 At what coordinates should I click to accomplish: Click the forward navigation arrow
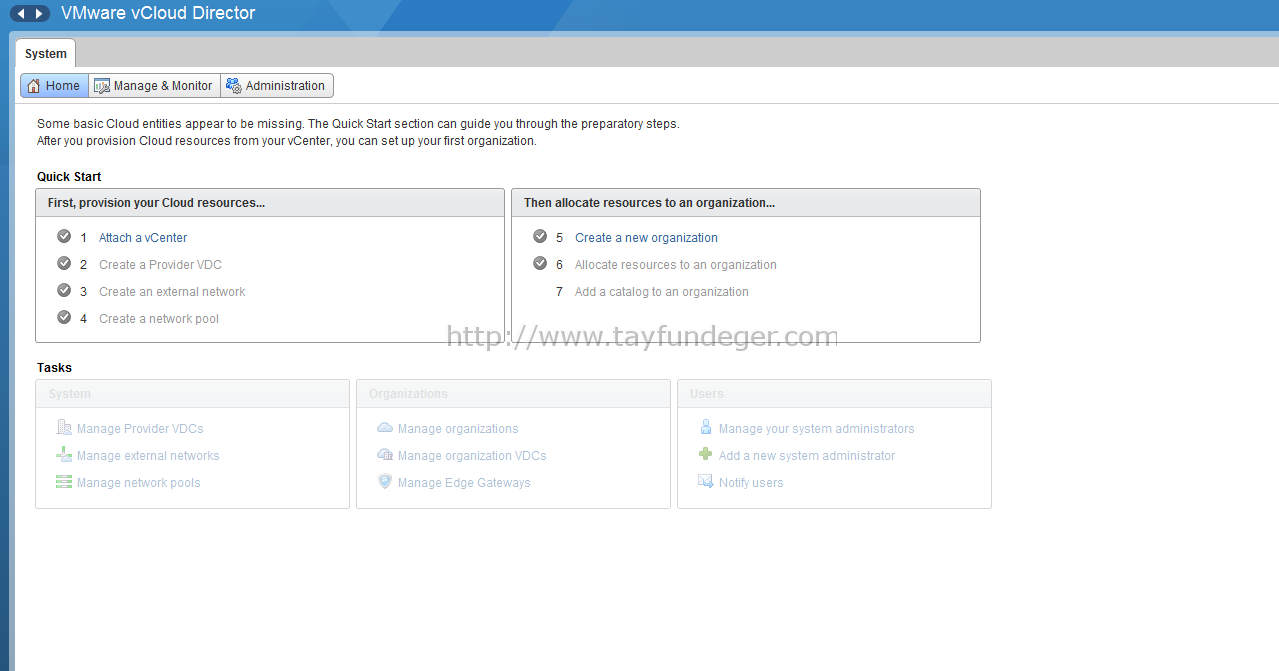(39, 14)
